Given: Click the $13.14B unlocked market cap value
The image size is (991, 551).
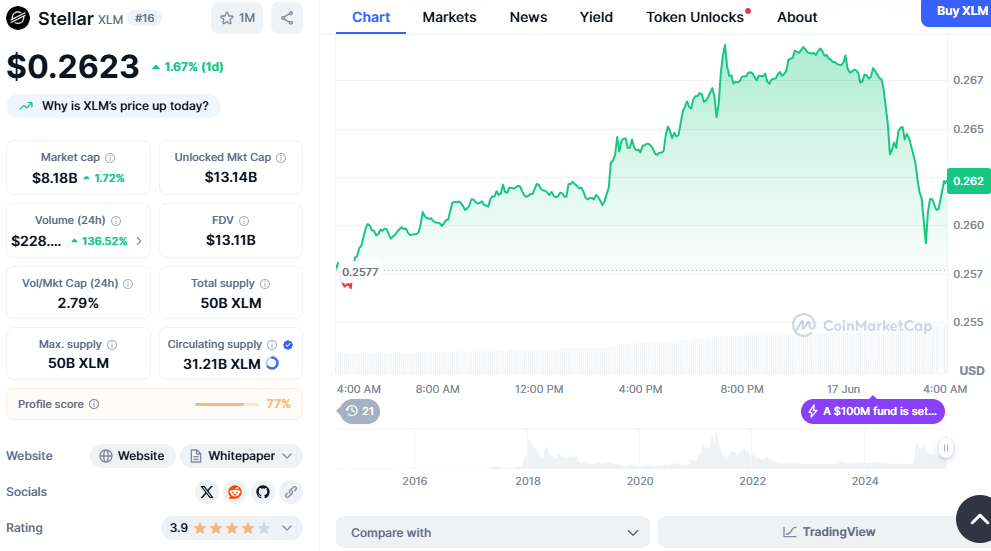Looking at the screenshot, I should tap(231, 178).
